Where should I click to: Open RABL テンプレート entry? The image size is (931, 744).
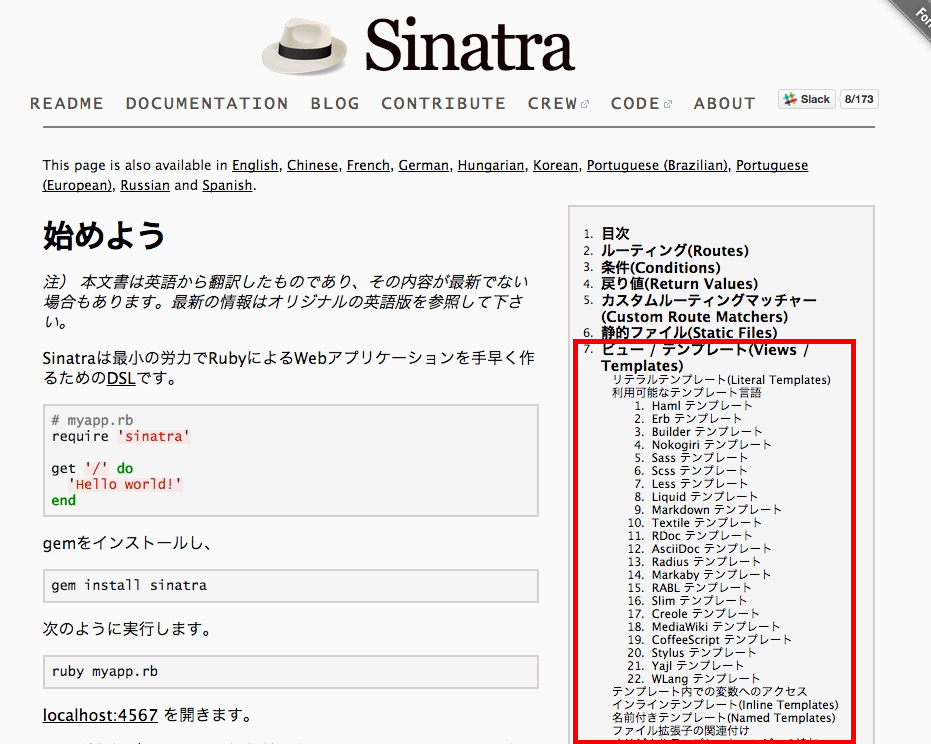[701, 588]
